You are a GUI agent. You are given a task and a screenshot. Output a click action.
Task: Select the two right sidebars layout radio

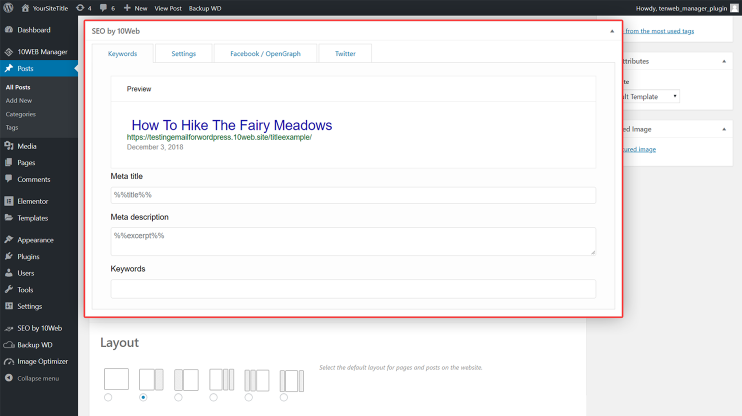[213, 398]
